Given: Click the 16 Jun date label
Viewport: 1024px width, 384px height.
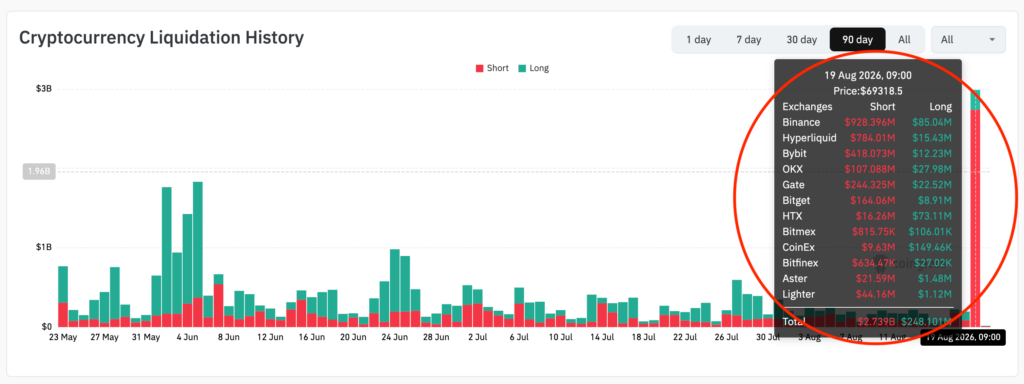Looking at the screenshot, I should tap(312, 338).
